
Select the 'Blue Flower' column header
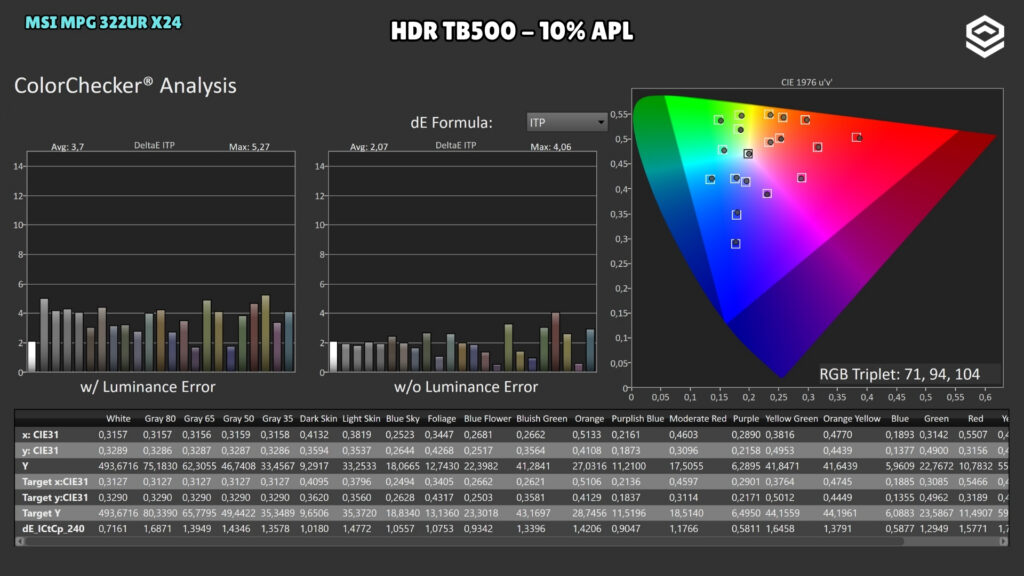[x=487, y=419]
